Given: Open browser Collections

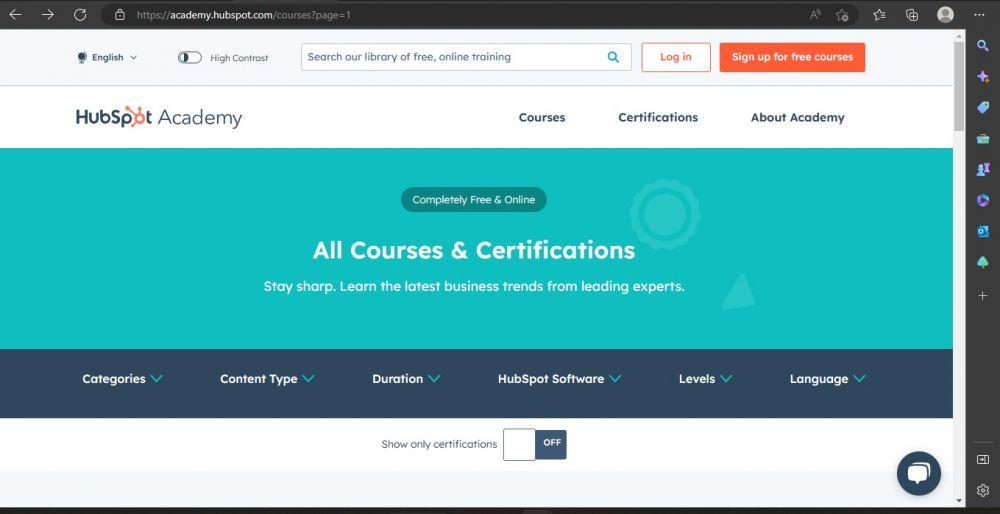Looking at the screenshot, I should pos(912,15).
